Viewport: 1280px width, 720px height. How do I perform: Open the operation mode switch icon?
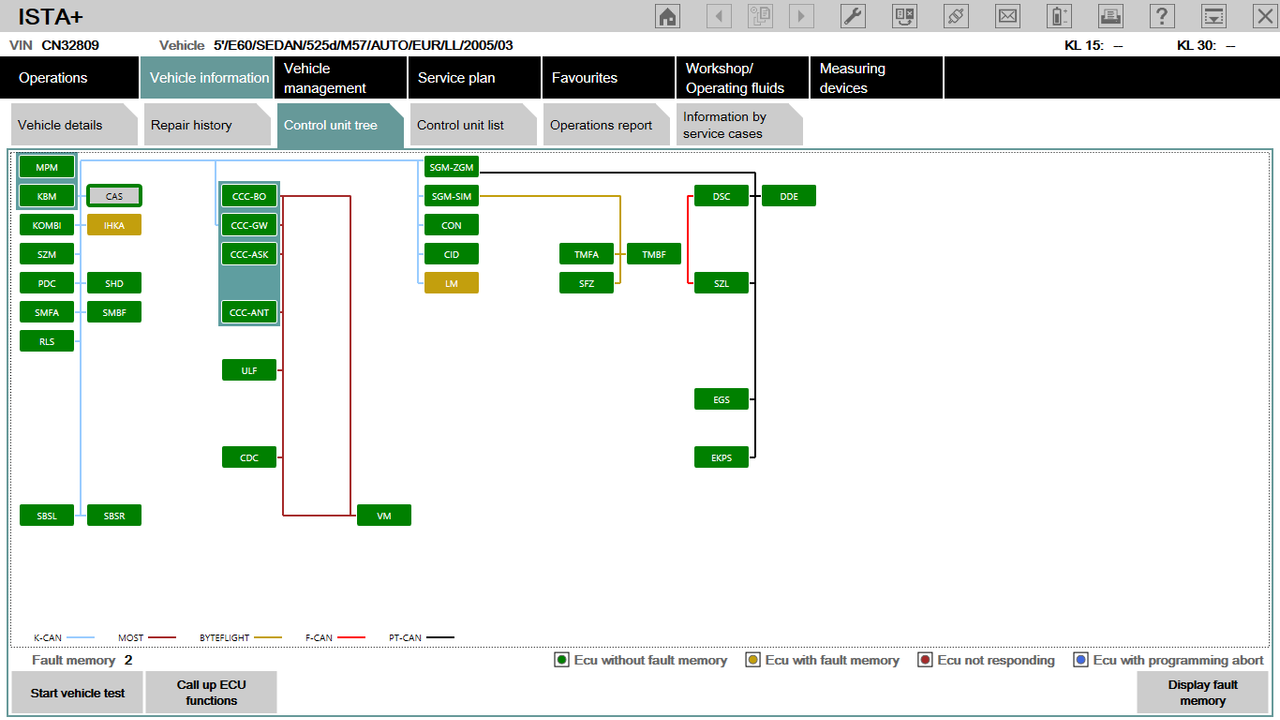tap(905, 15)
